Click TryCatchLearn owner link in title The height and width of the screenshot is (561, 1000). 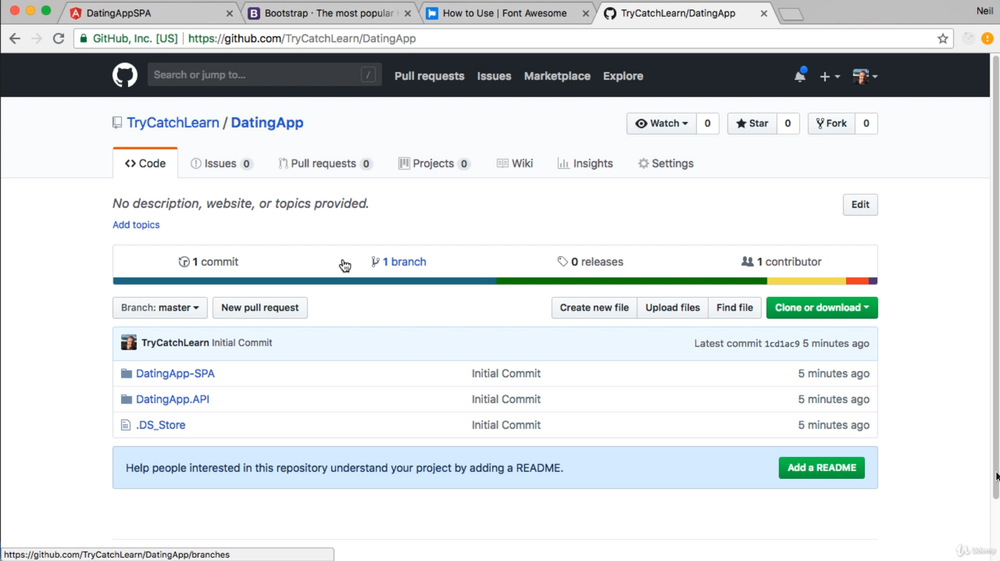pyautogui.click(x=173, y=122)
